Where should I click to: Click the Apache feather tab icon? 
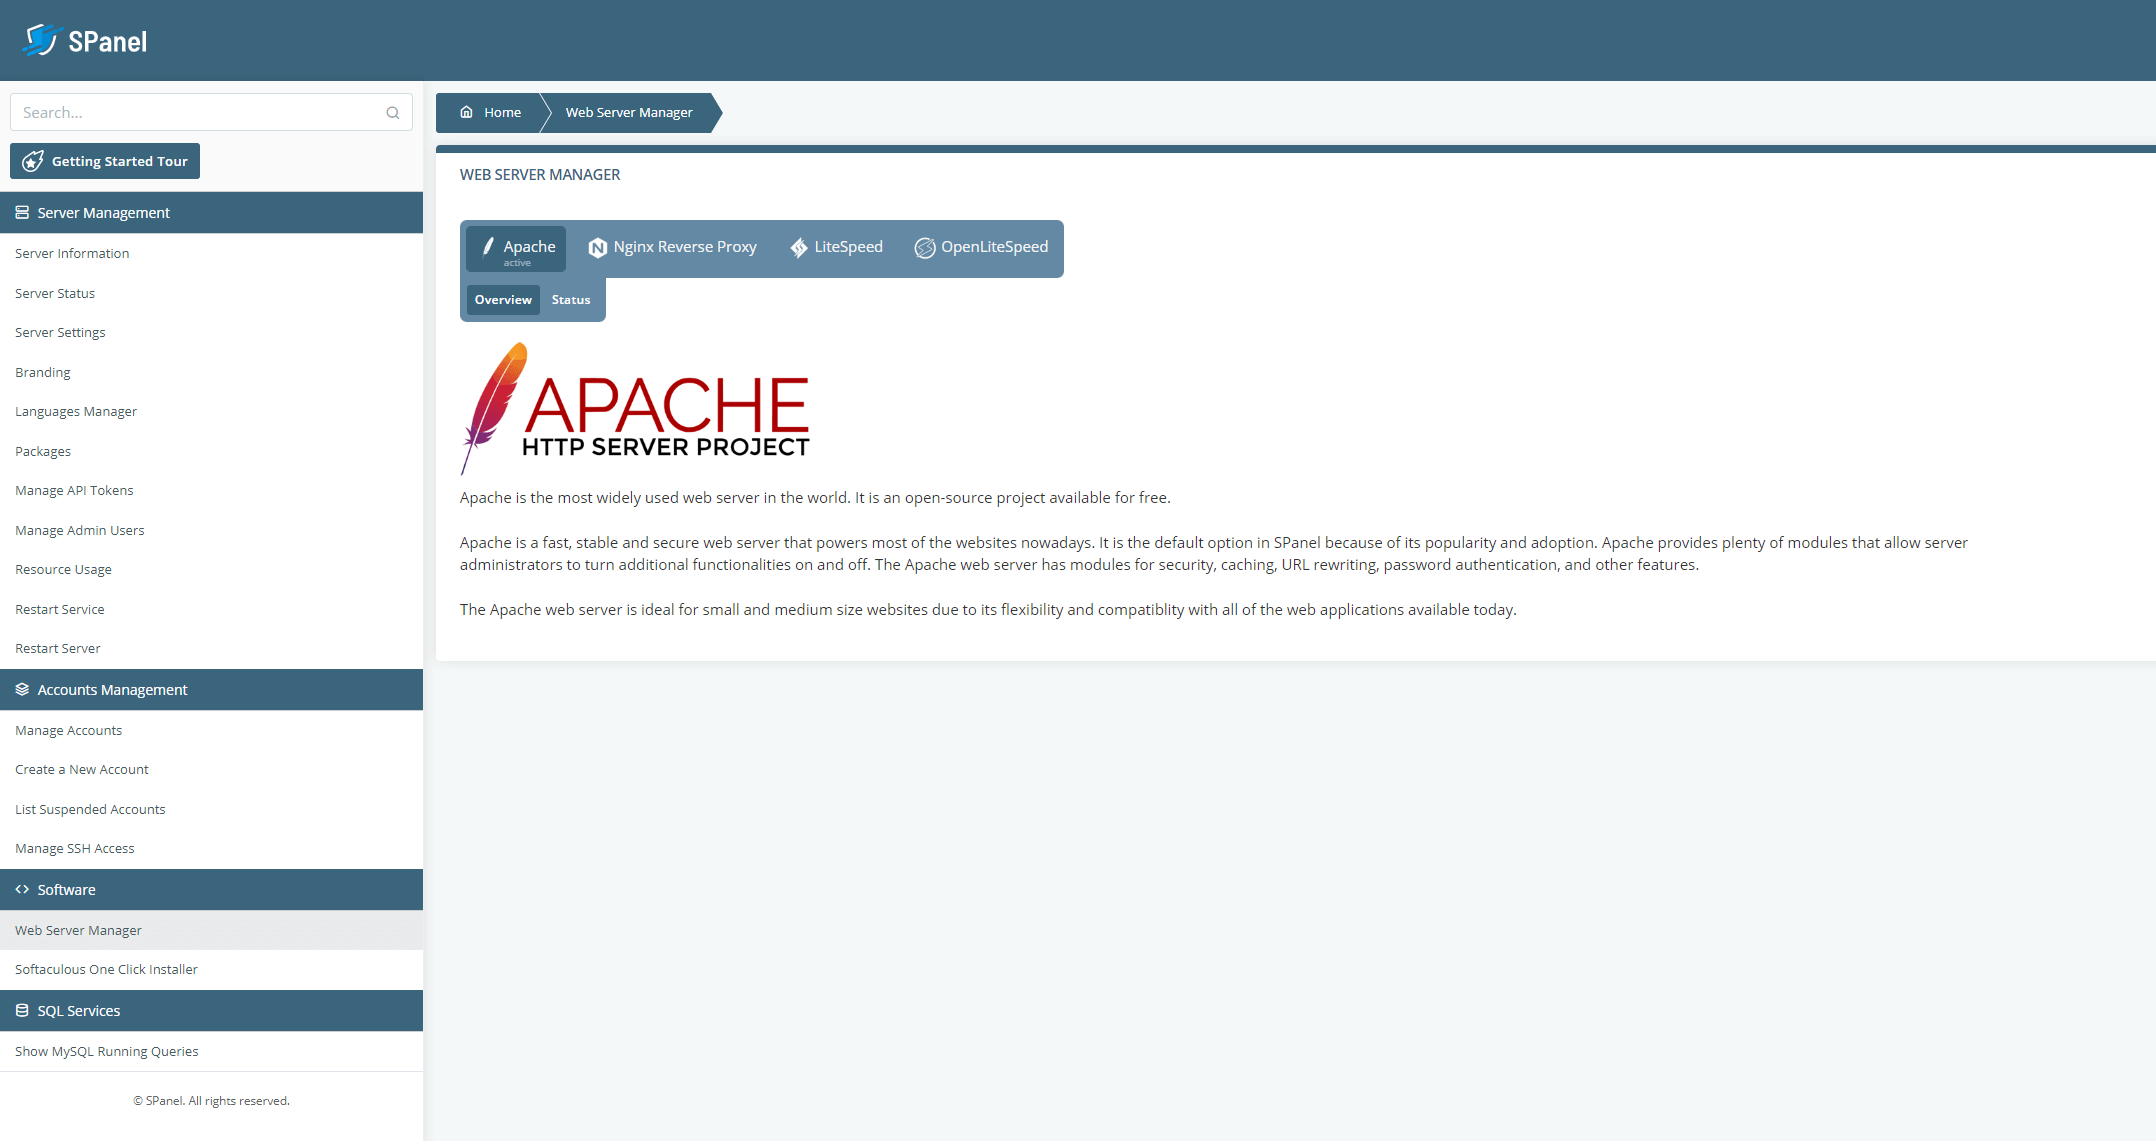(488, 246)
